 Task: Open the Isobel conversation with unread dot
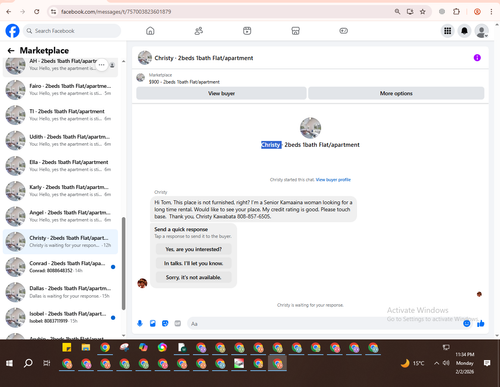(x=60, y=317)
